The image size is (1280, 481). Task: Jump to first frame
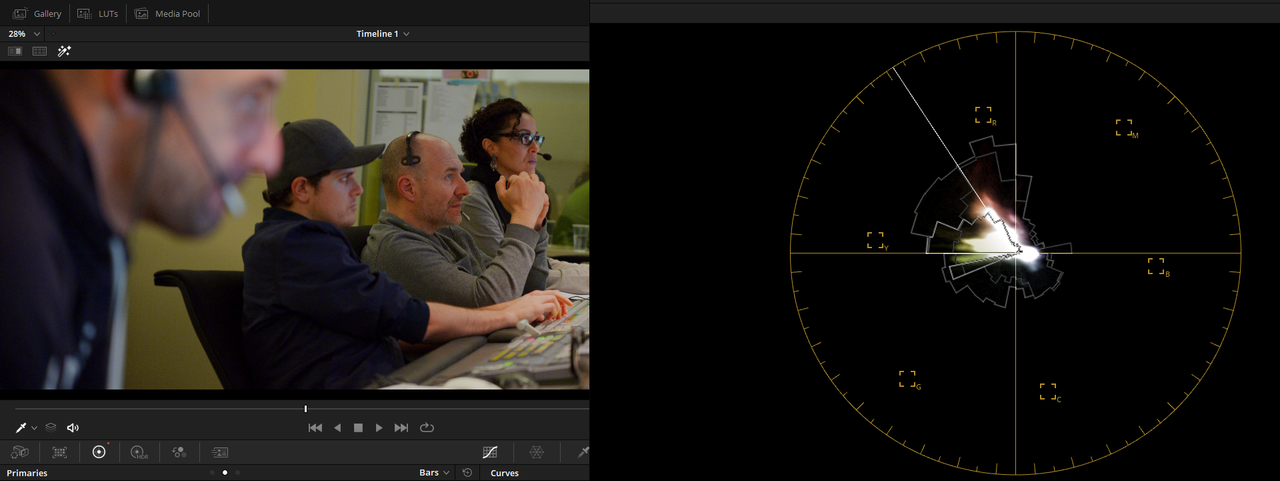(x=315, y=428)
